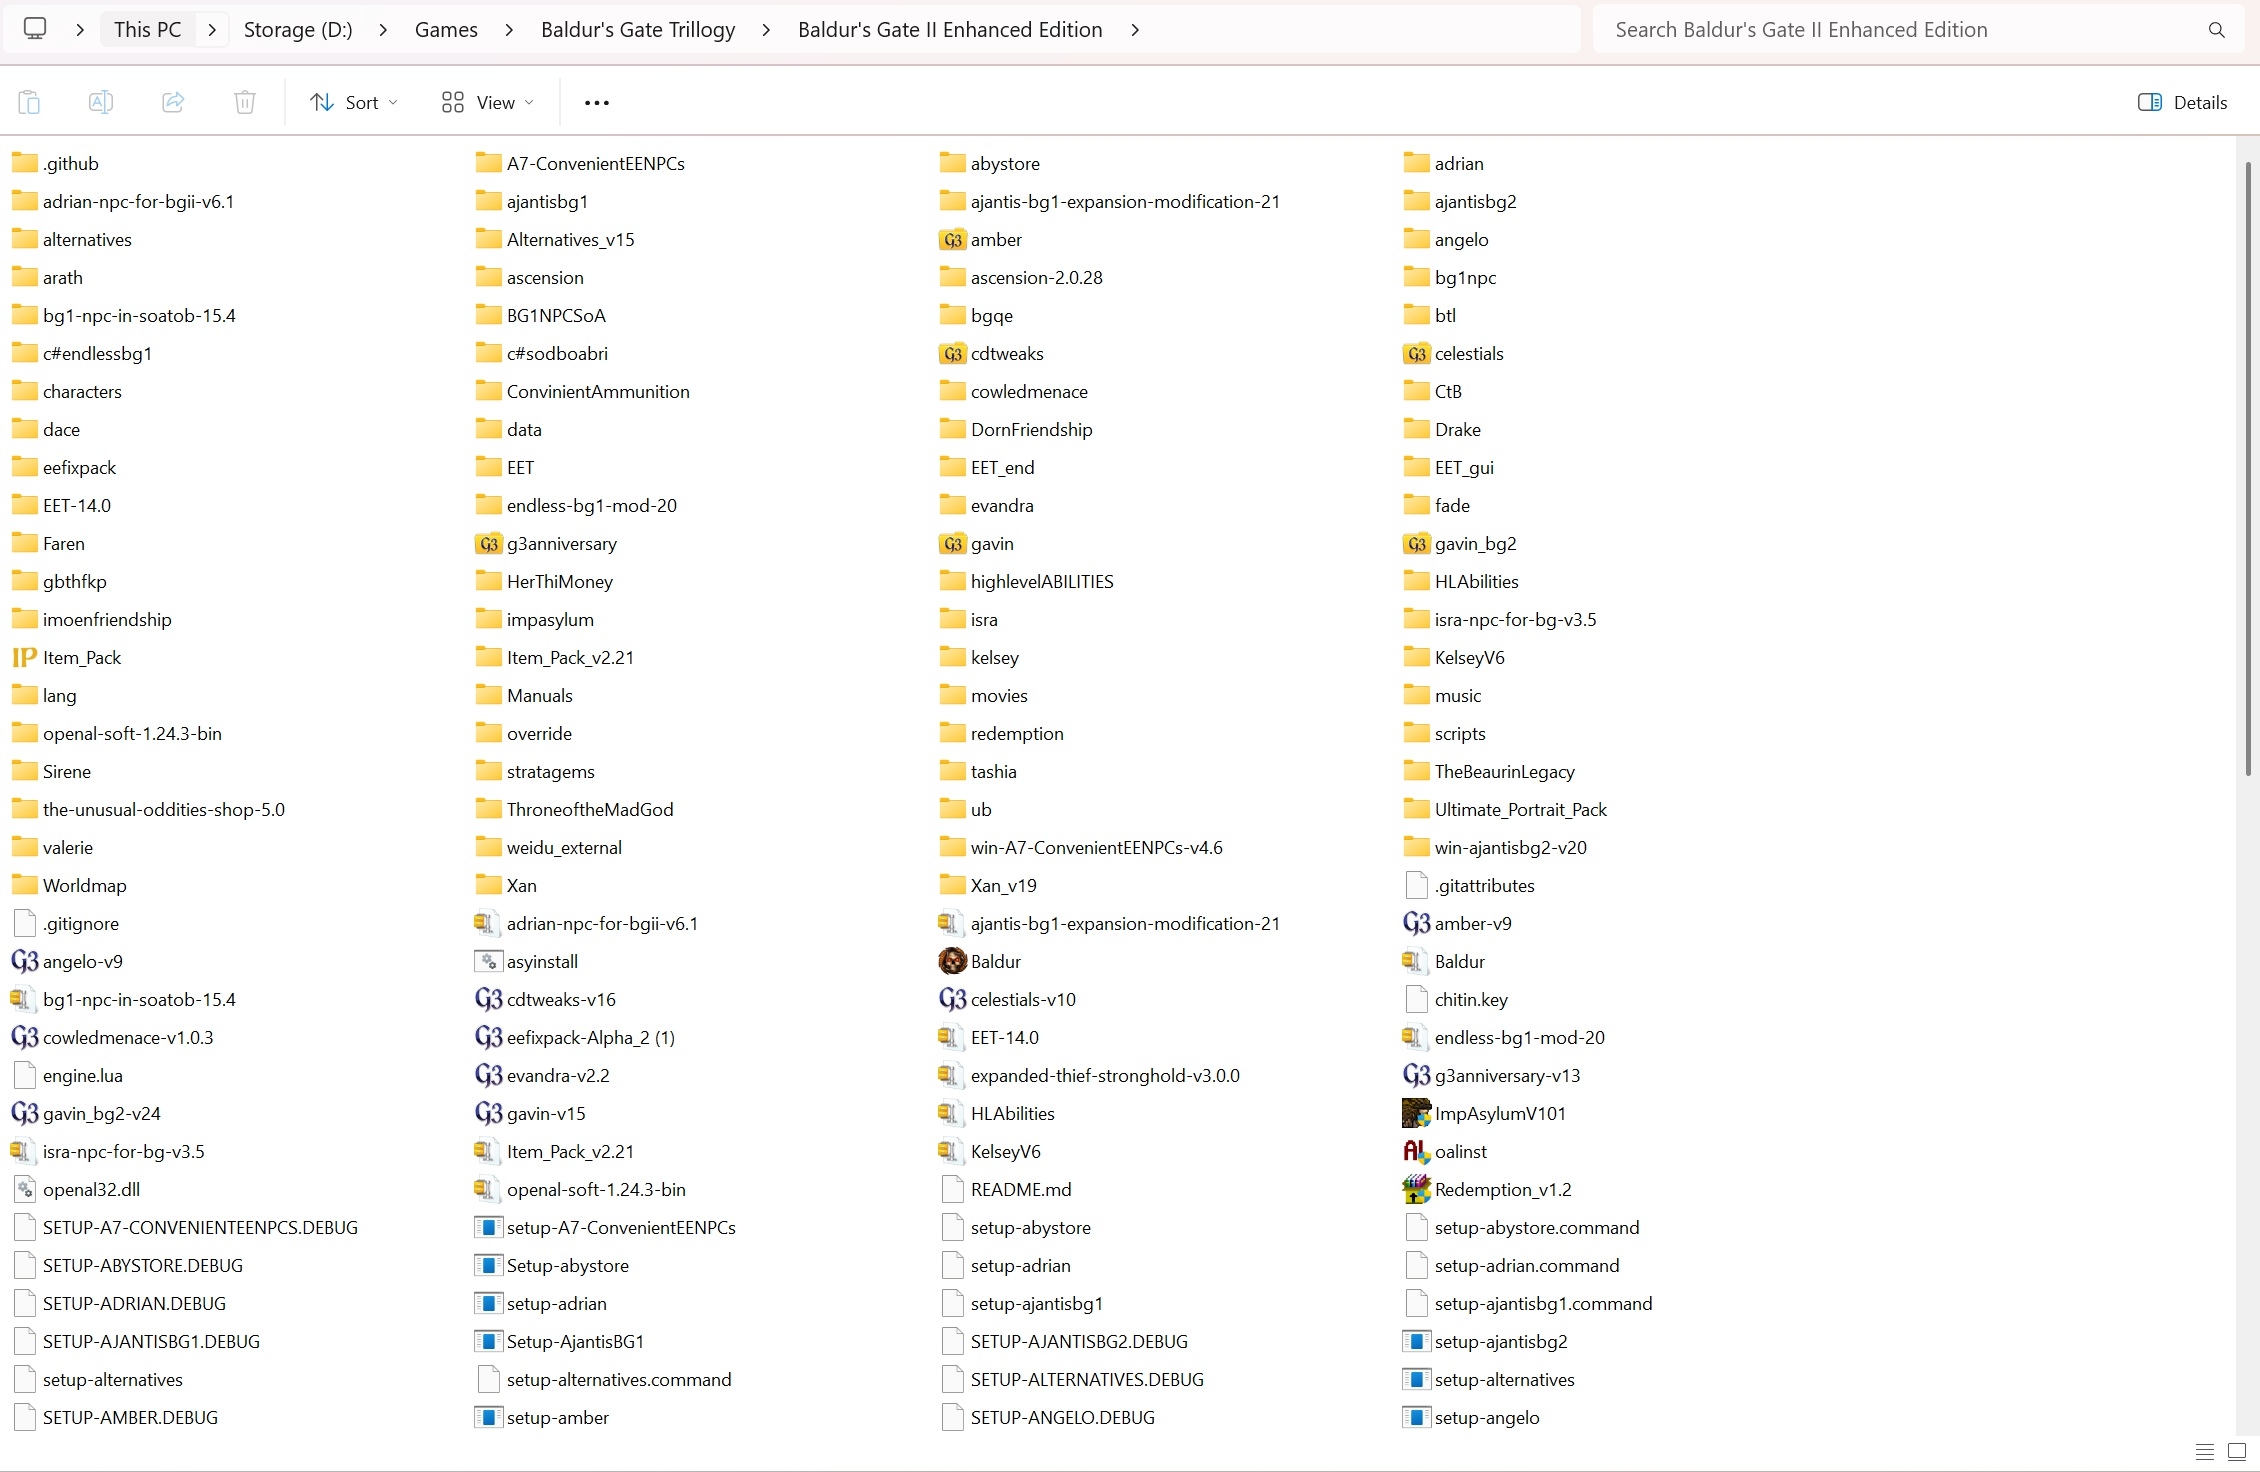Select the Baldur game executable icon

[953, 962]
